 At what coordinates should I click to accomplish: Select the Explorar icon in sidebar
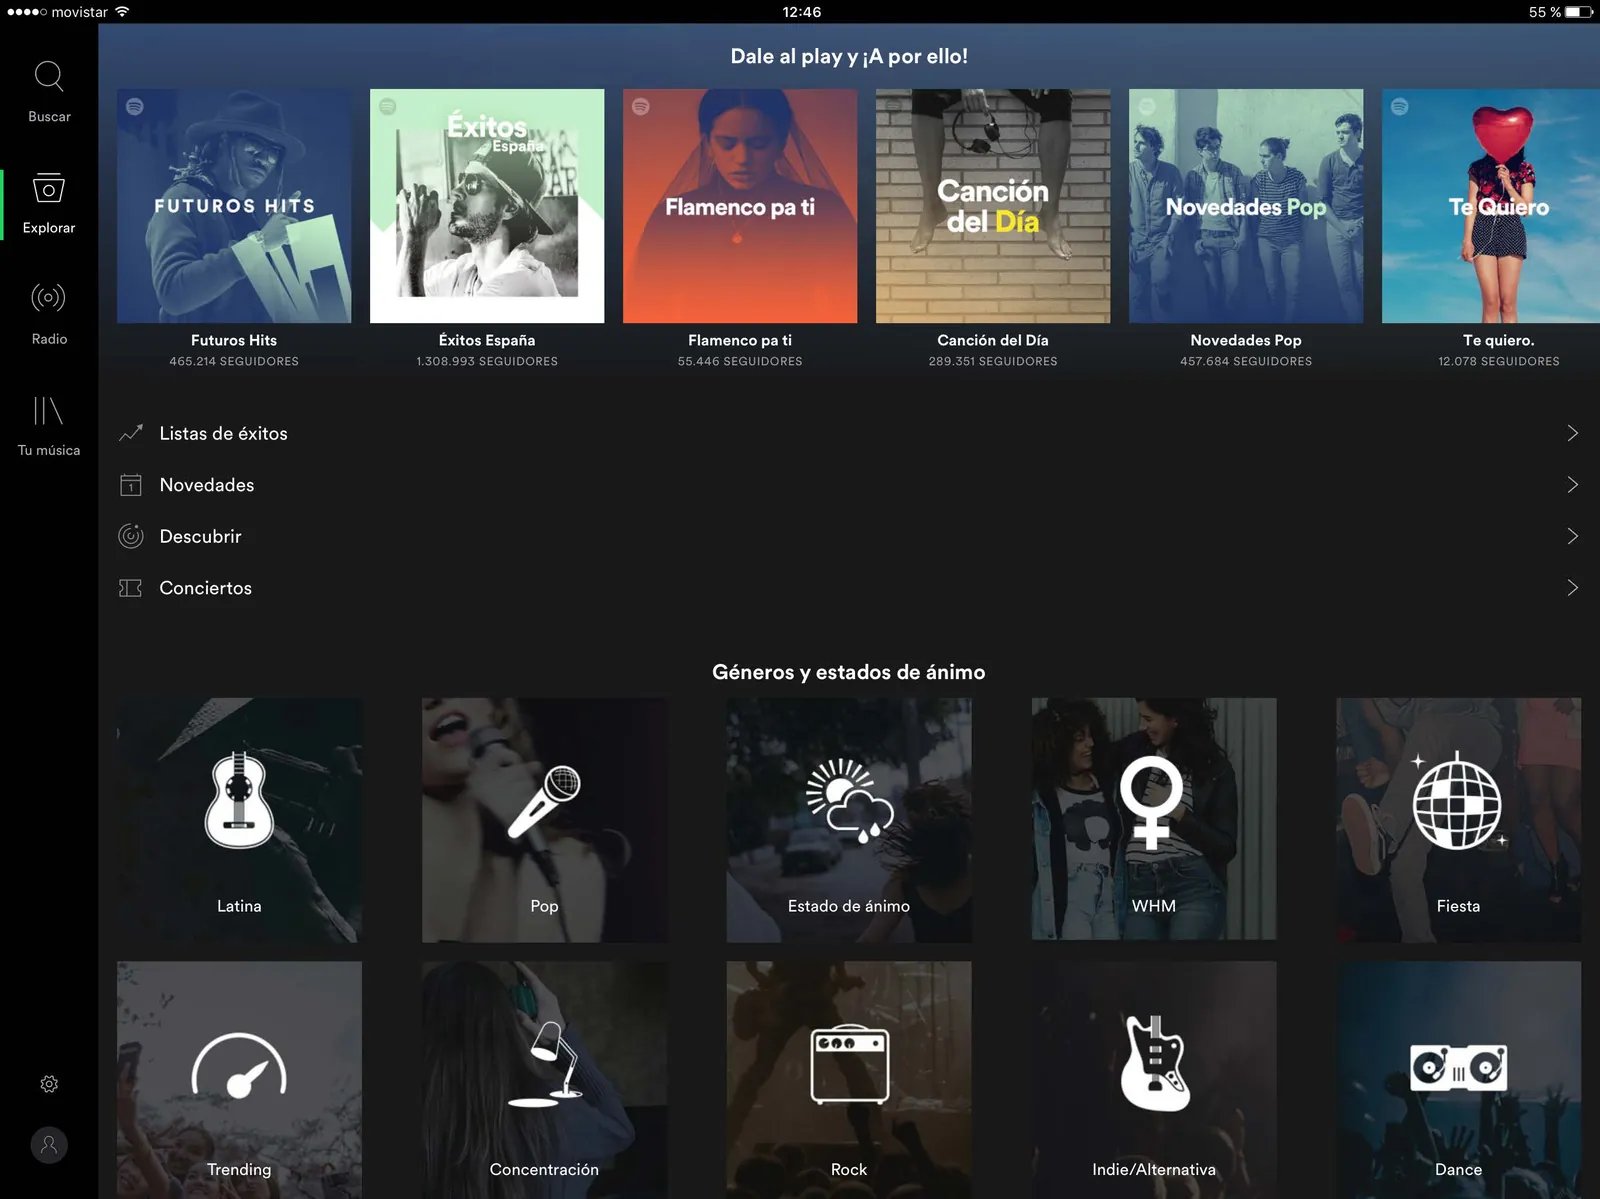click(x=49, y=188)
